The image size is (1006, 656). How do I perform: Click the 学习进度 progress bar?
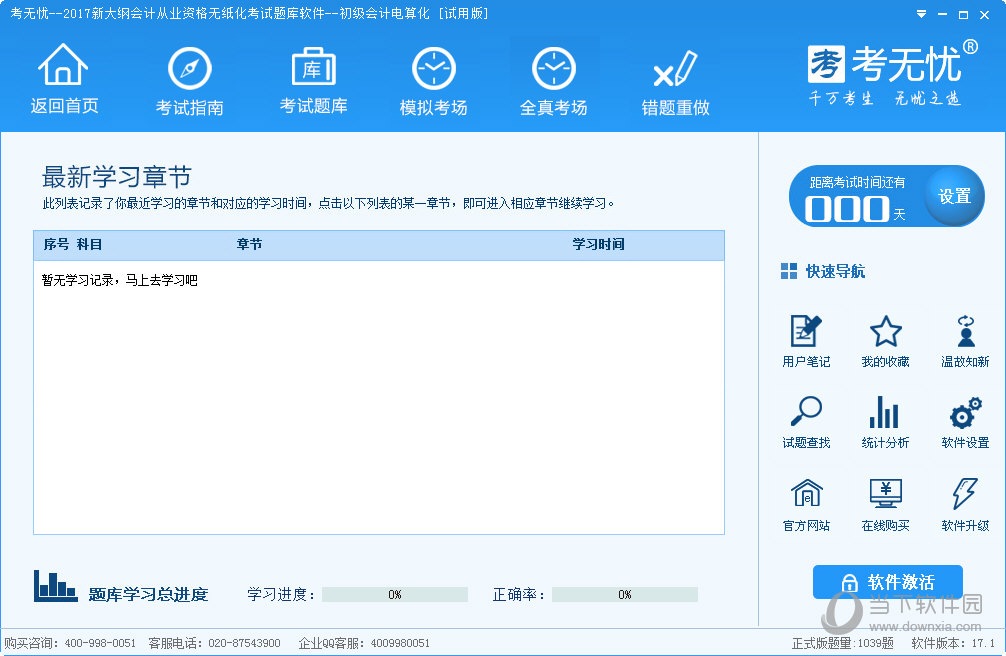point(395,594)
